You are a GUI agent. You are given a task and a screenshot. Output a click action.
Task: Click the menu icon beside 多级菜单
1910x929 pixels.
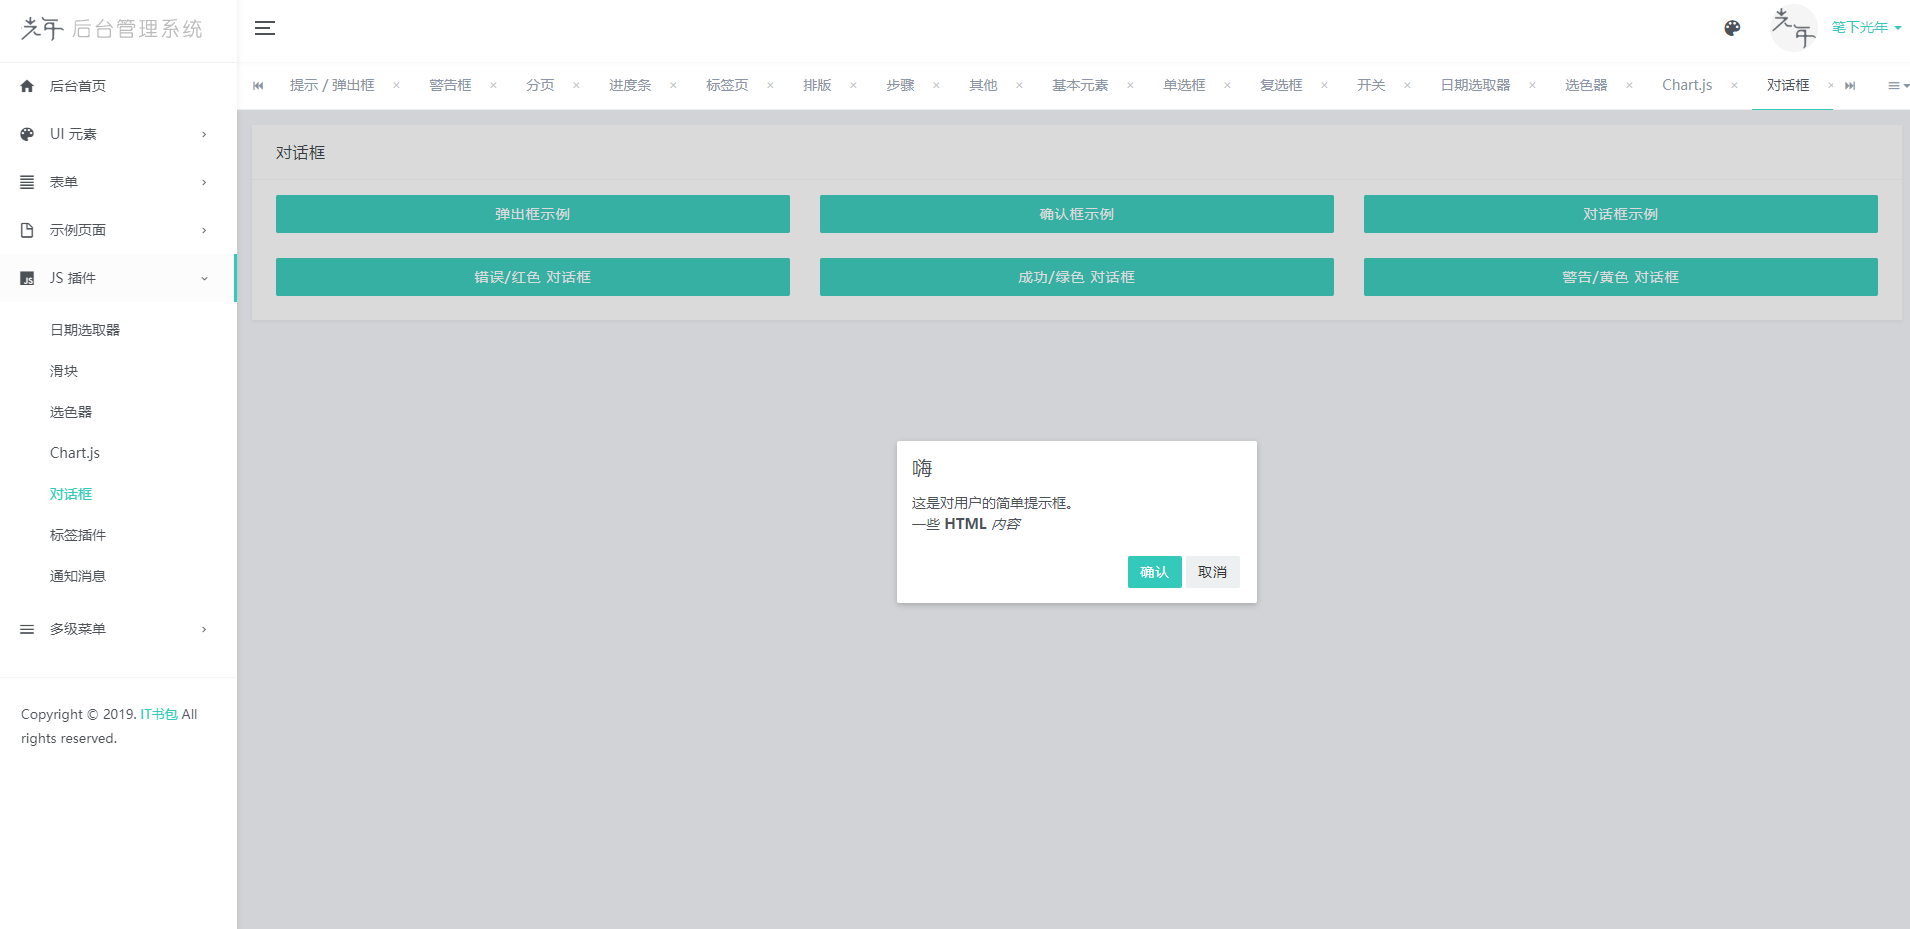click(27, 629)
